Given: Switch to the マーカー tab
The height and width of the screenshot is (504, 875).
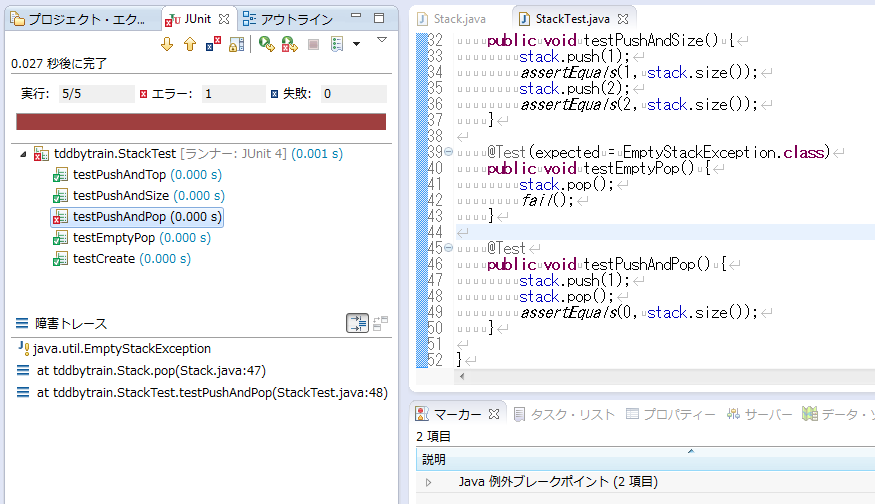Looking at the screenshot, I should 458,414.
